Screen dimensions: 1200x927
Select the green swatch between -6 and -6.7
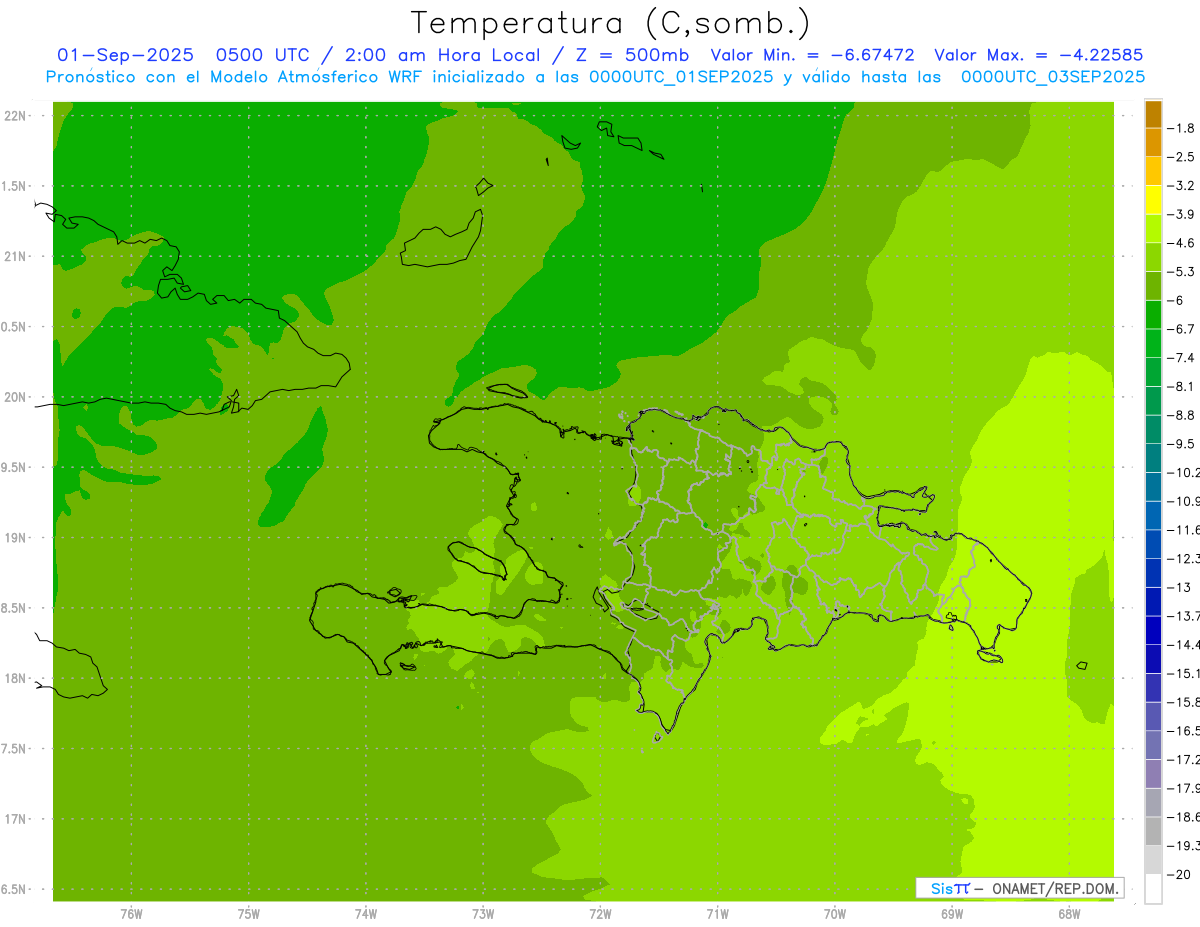tap(1153, 315)
